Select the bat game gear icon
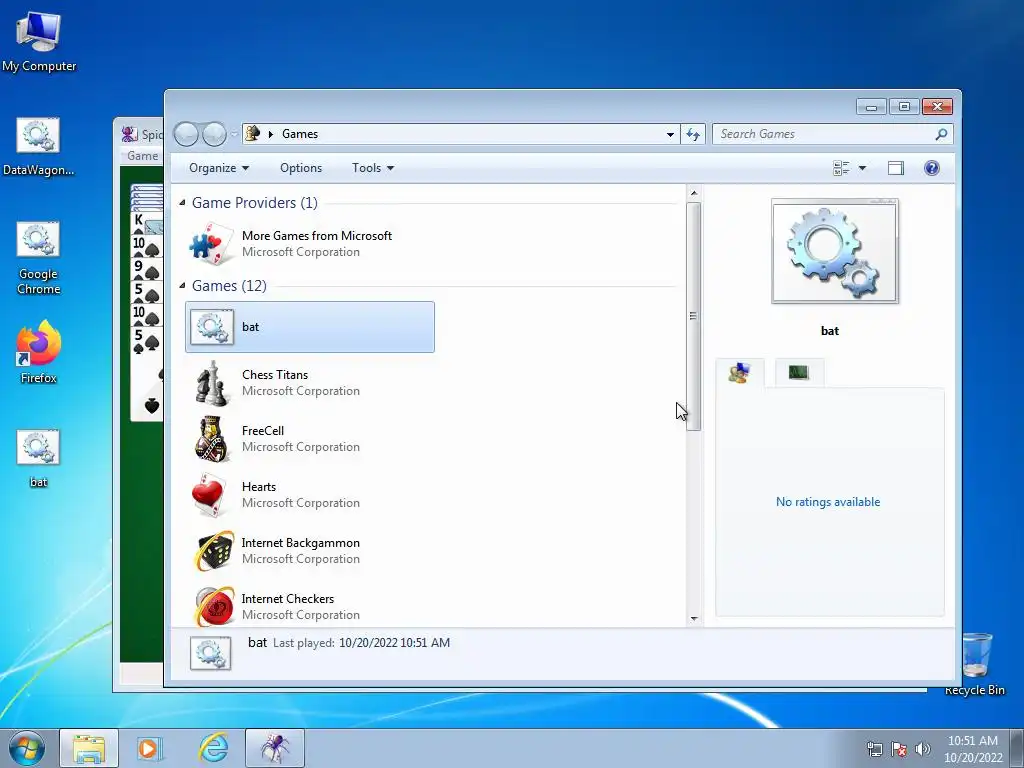 tap(212, 327)
